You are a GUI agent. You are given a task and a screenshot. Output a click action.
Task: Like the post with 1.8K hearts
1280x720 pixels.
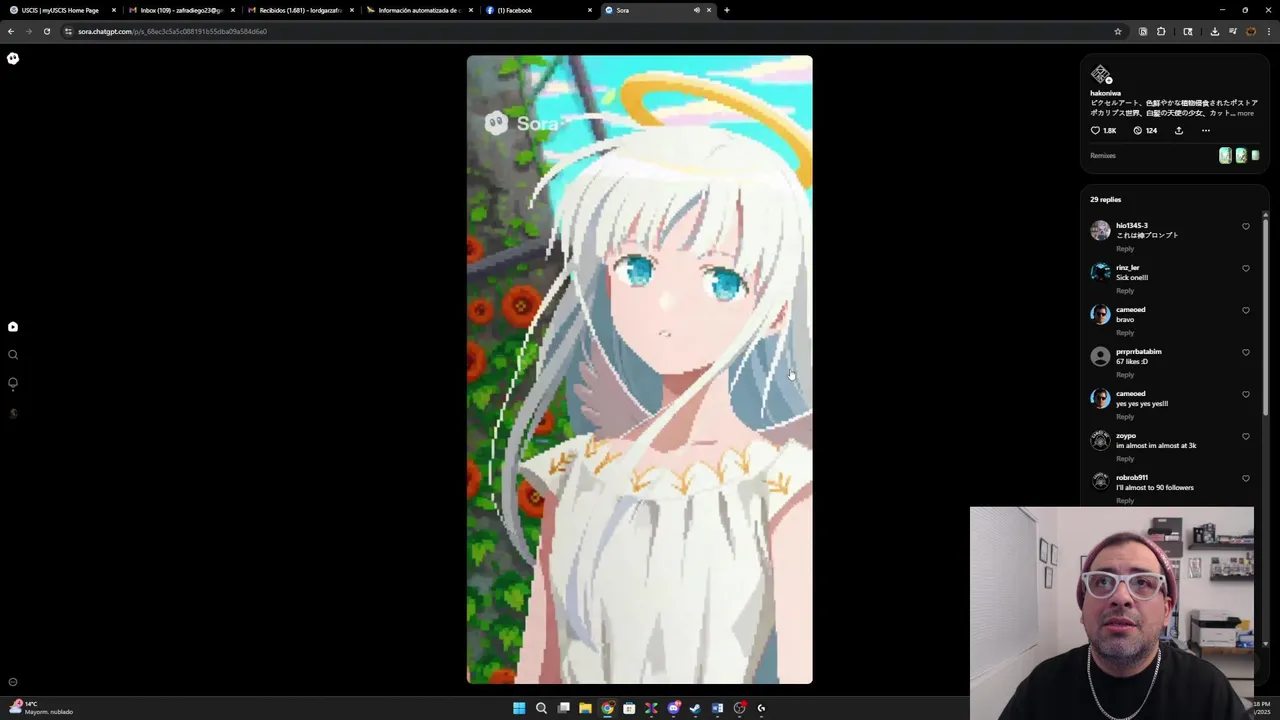1103,131
